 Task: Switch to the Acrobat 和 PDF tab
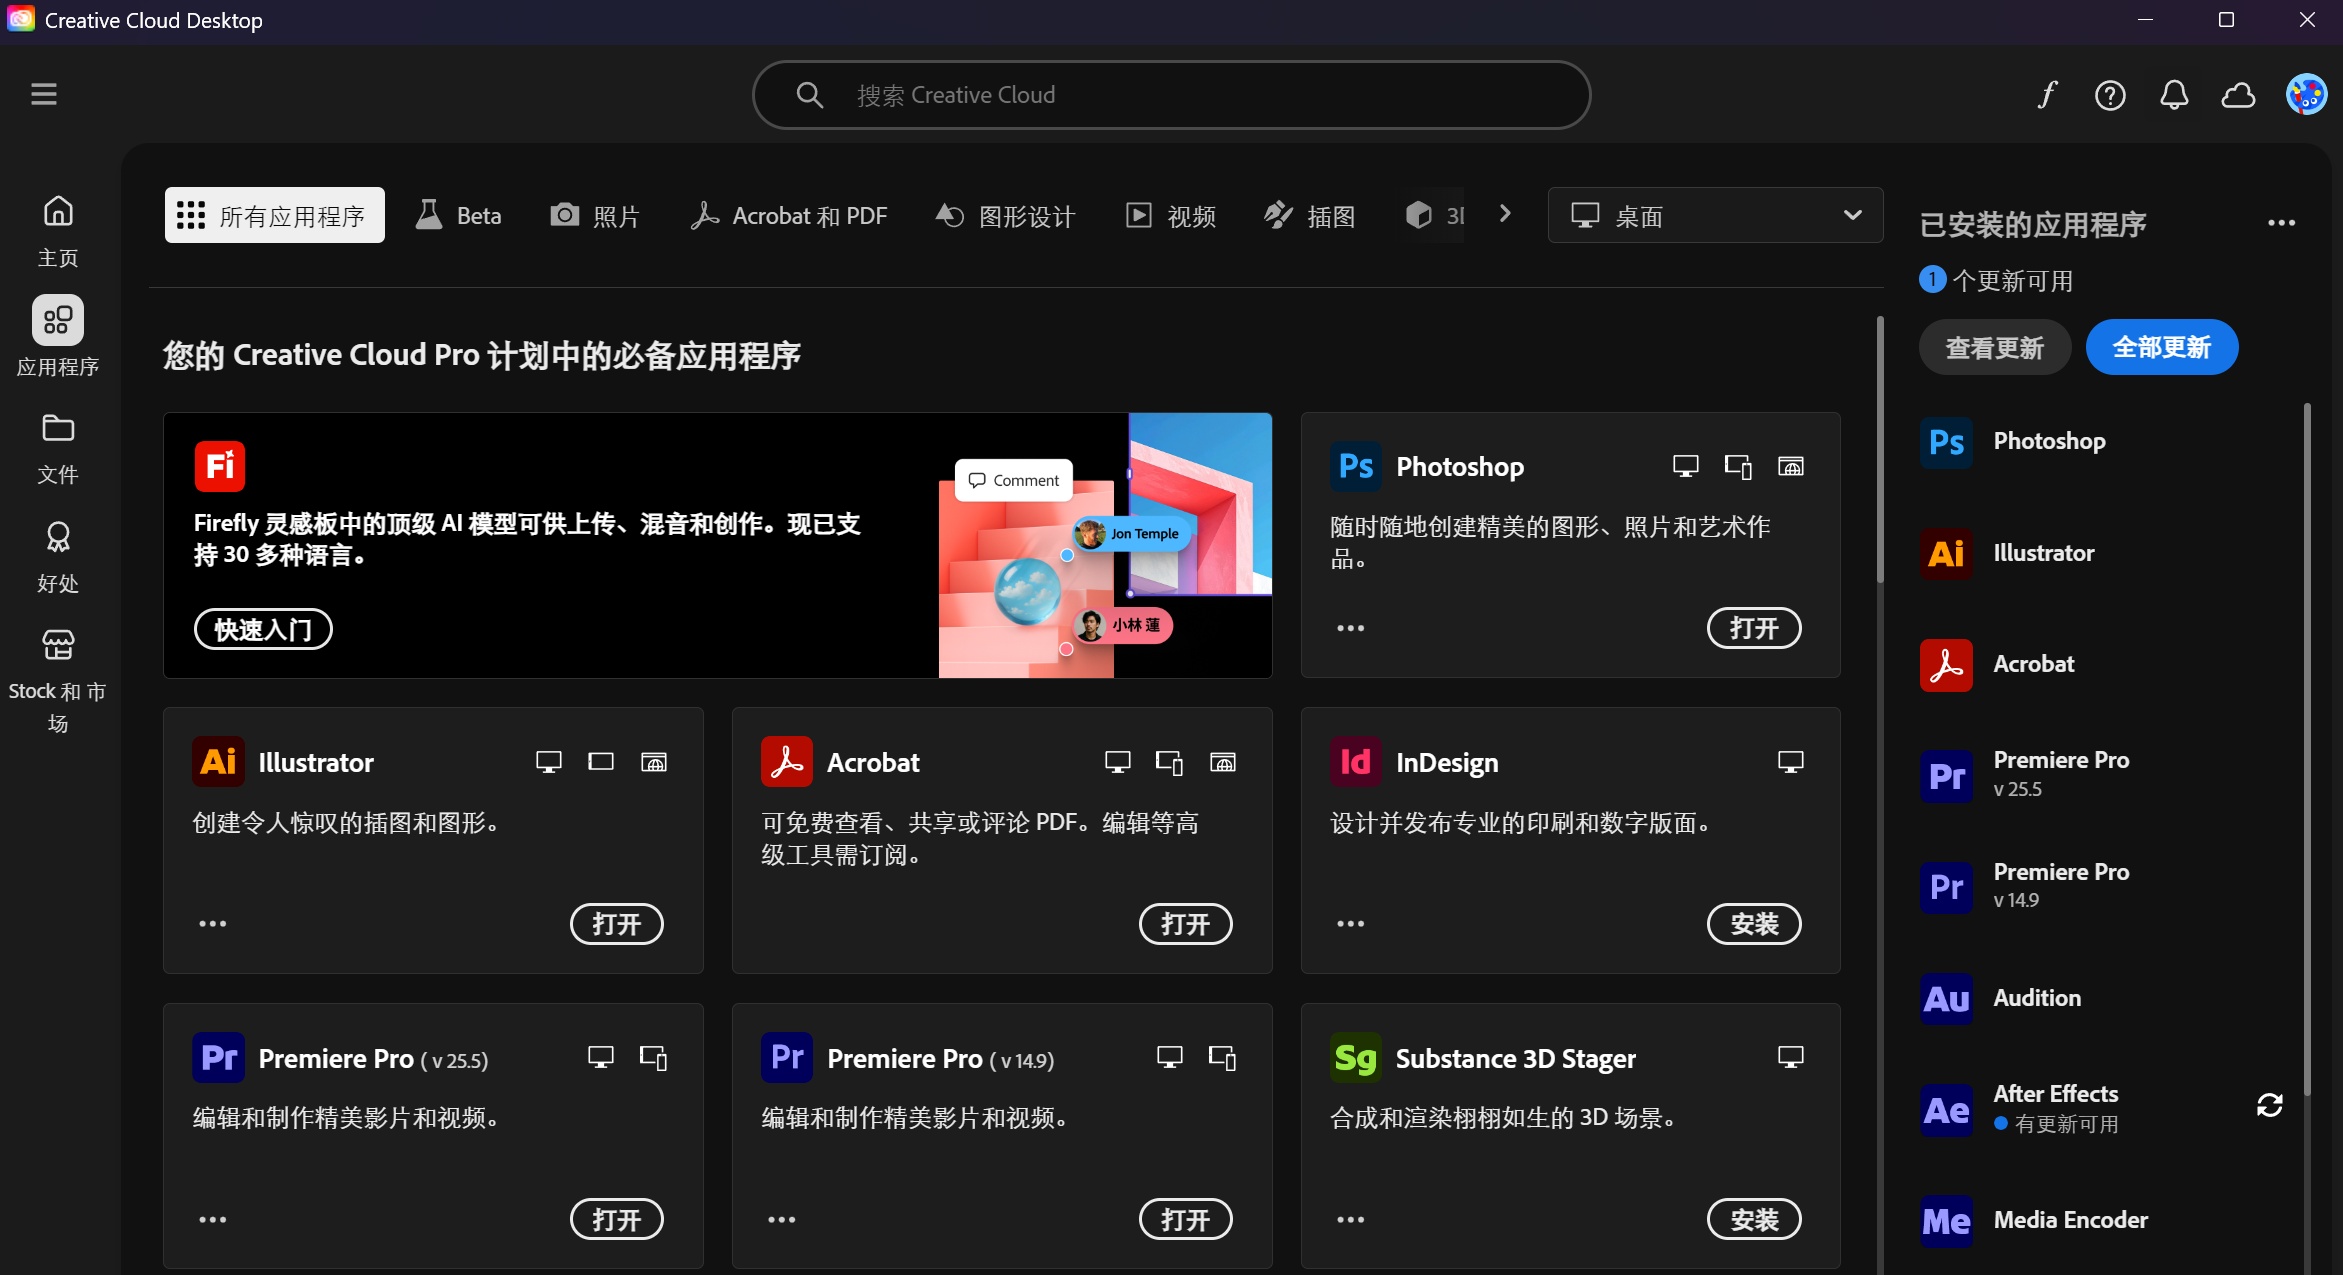click(789, 215)
